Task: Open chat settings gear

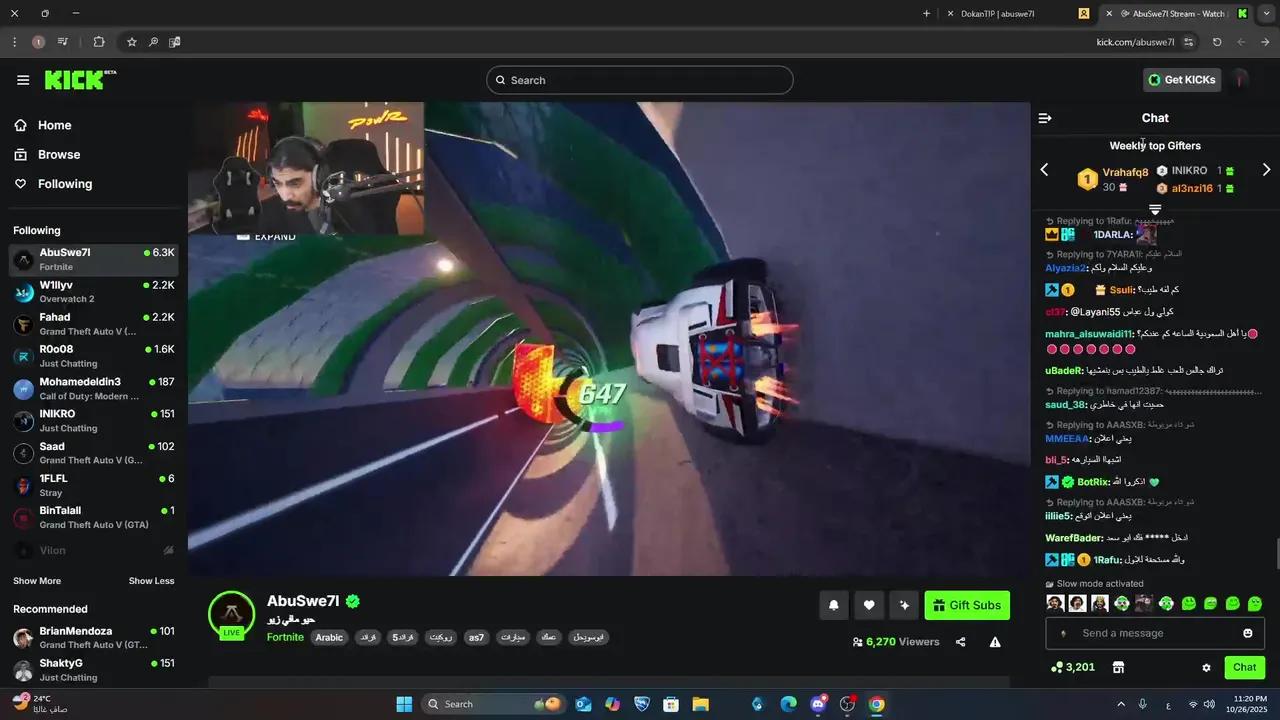Action: 1206,667
